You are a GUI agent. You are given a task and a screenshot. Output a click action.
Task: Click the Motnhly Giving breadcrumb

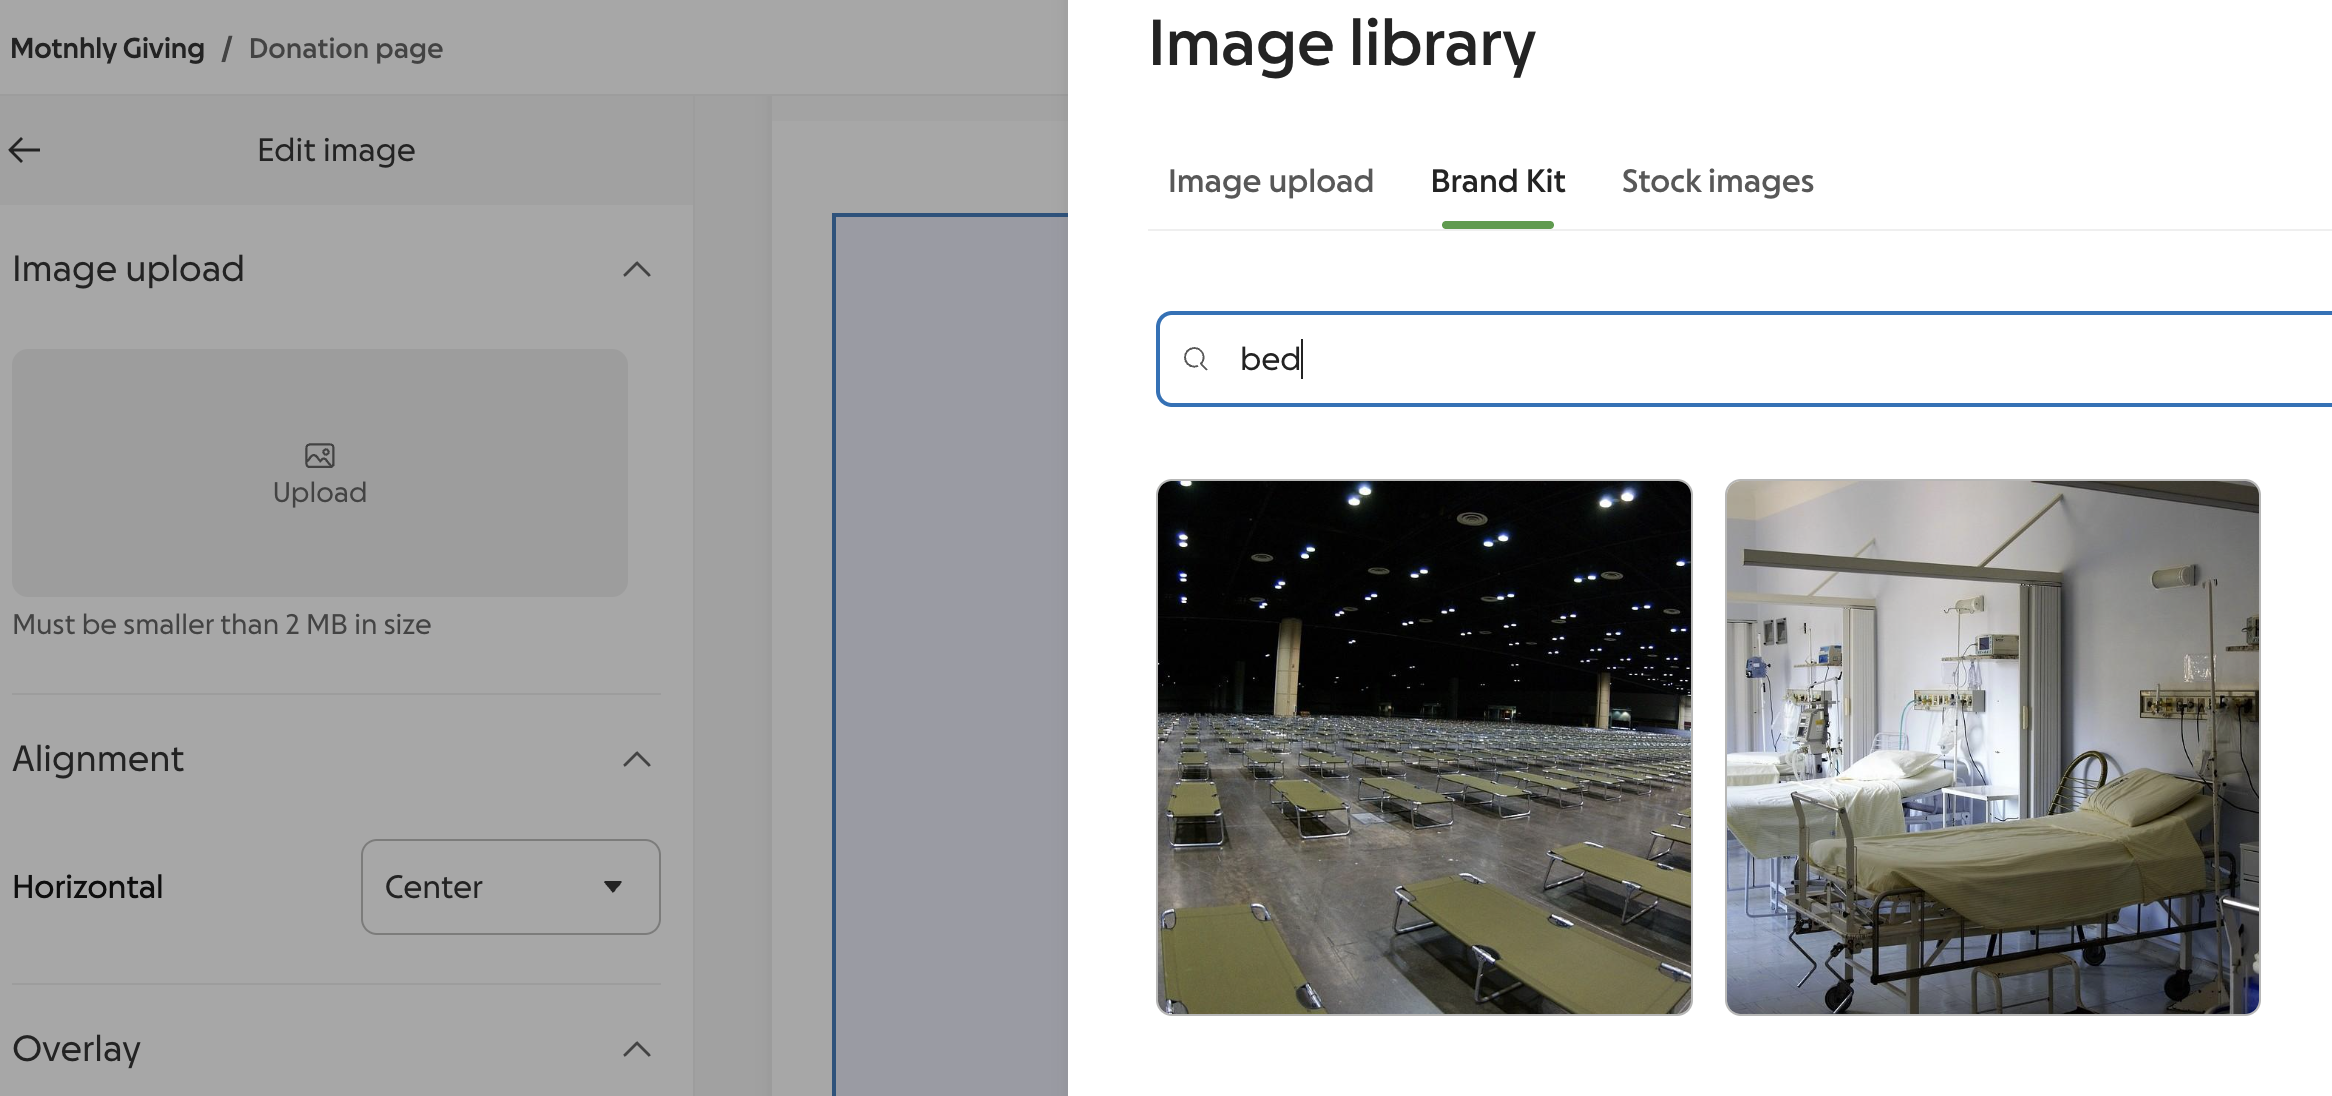click(107, 48)
